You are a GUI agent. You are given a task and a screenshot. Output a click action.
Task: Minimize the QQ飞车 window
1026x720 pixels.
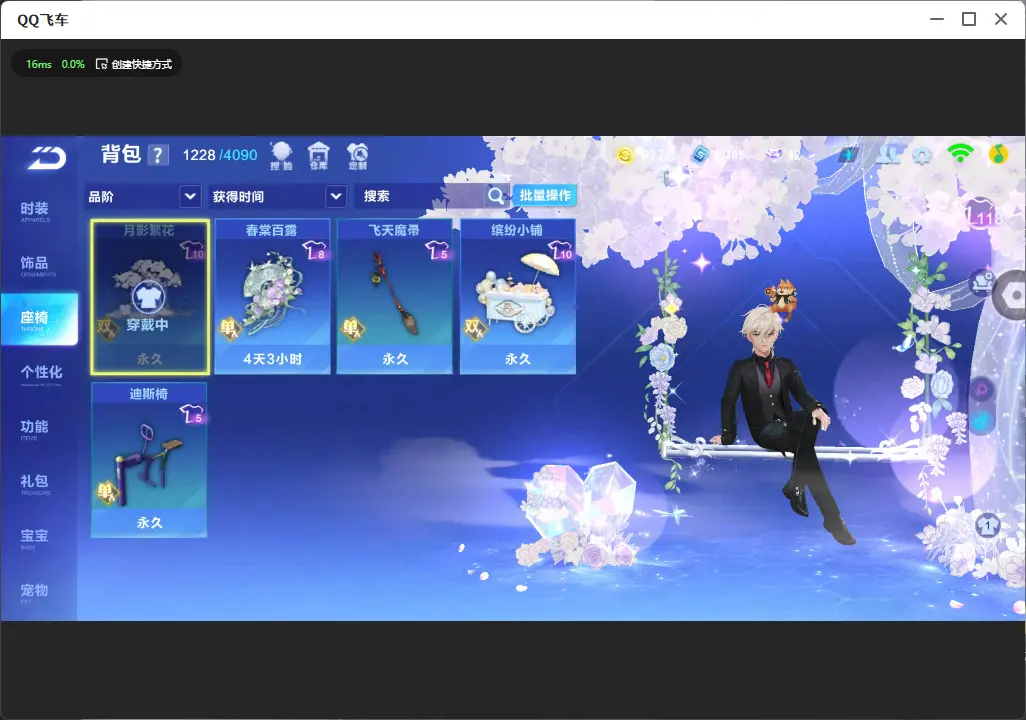click(937, 20)
